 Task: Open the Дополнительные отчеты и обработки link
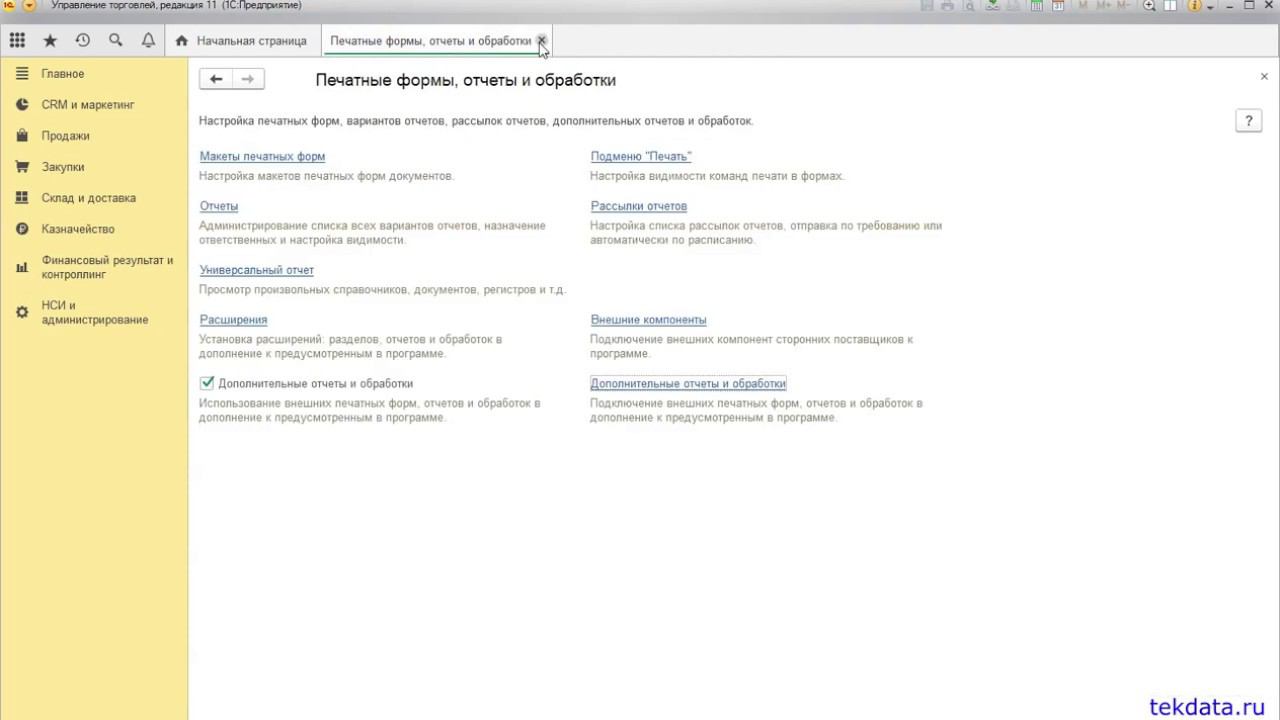coord(688,383)
